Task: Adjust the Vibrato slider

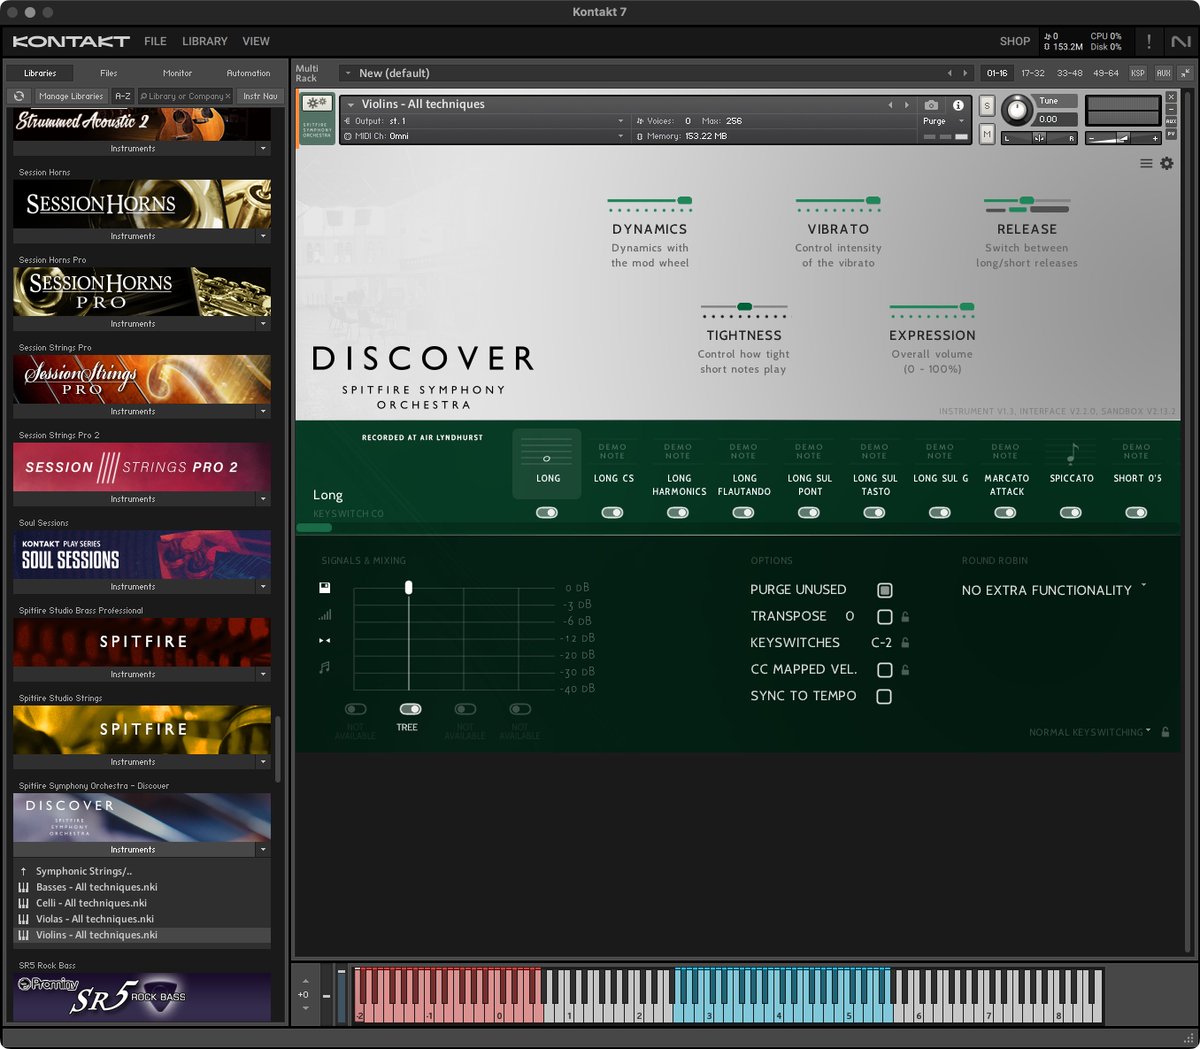Action: (838, 201)
